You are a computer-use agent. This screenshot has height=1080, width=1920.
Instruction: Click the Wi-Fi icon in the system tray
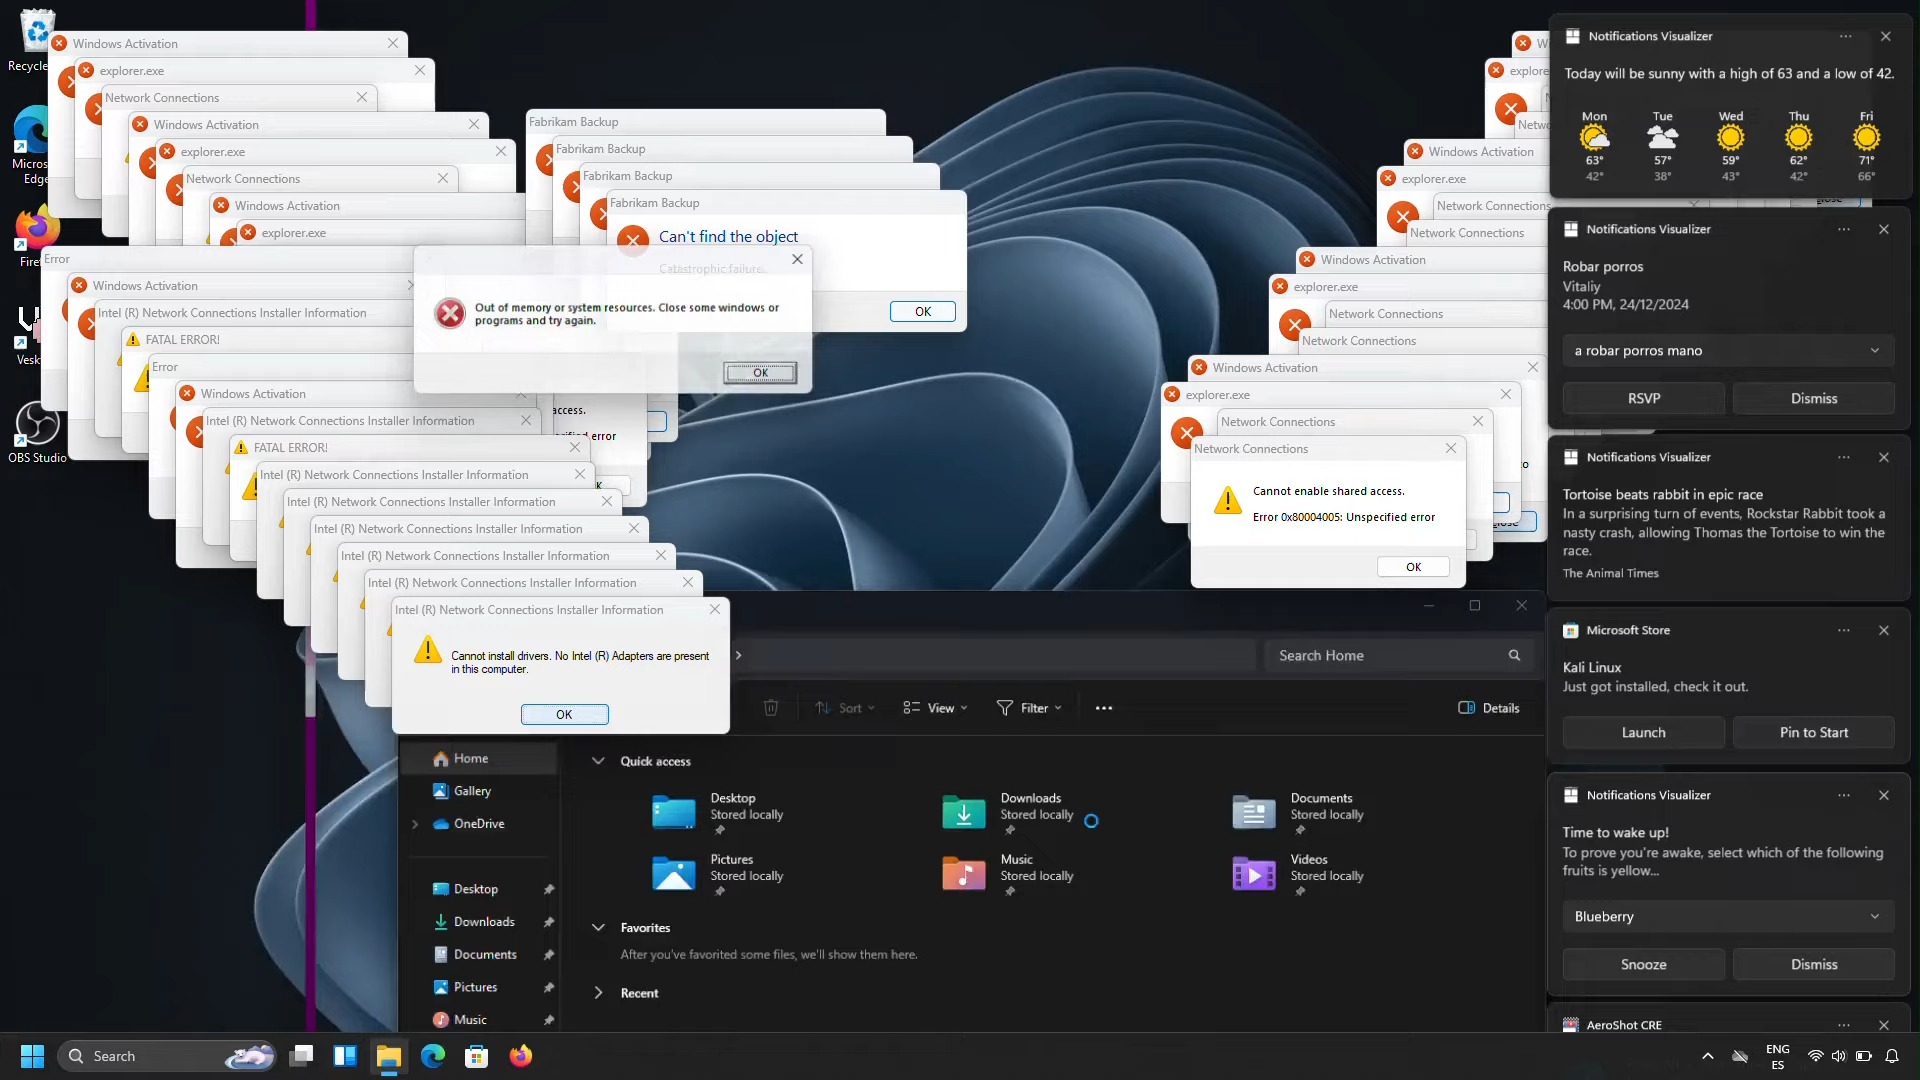click(x=1816, y=1056)
